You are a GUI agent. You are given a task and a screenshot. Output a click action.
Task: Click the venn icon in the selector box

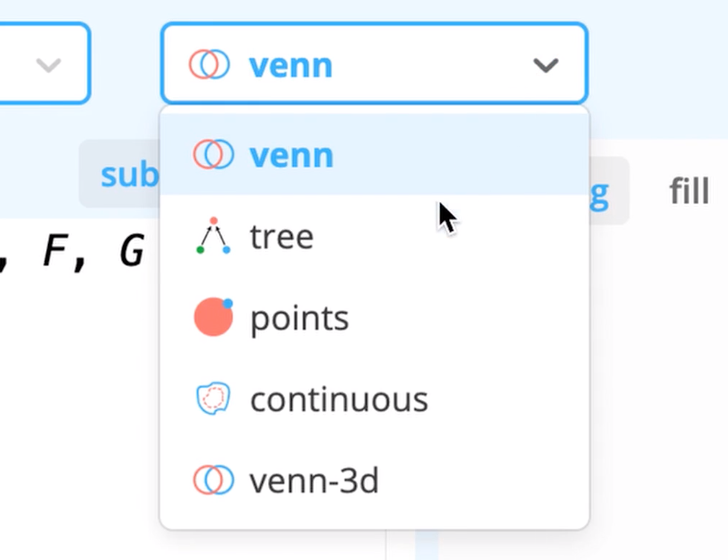[x=208, y=66]
